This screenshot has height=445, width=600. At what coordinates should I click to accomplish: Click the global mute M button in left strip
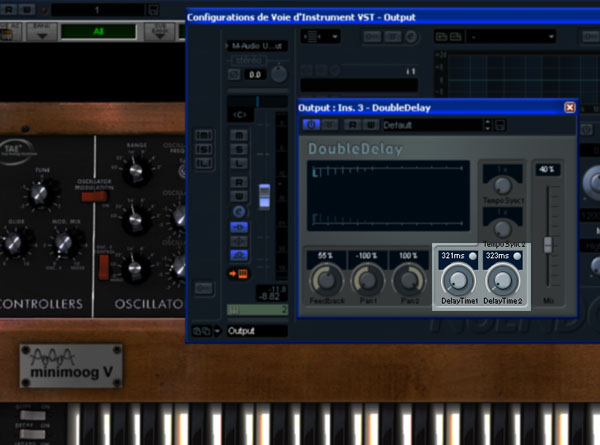tap(204, 135)
